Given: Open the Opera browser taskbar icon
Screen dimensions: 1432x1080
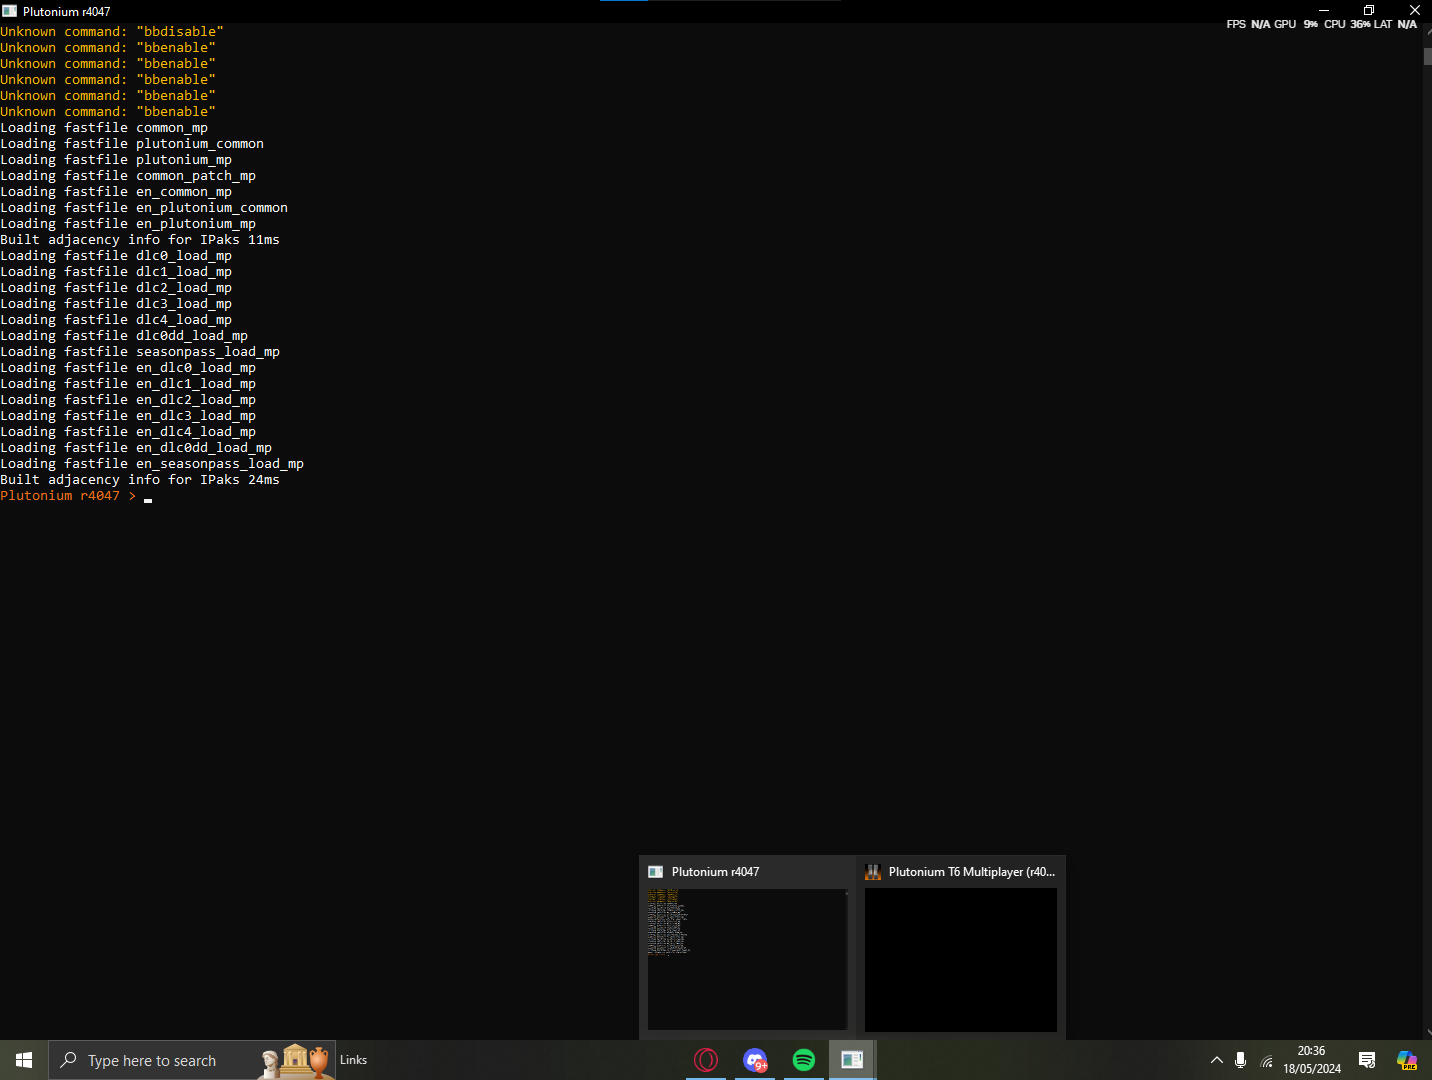Looking at the screenshot, I should click(x=706, y=1060).
